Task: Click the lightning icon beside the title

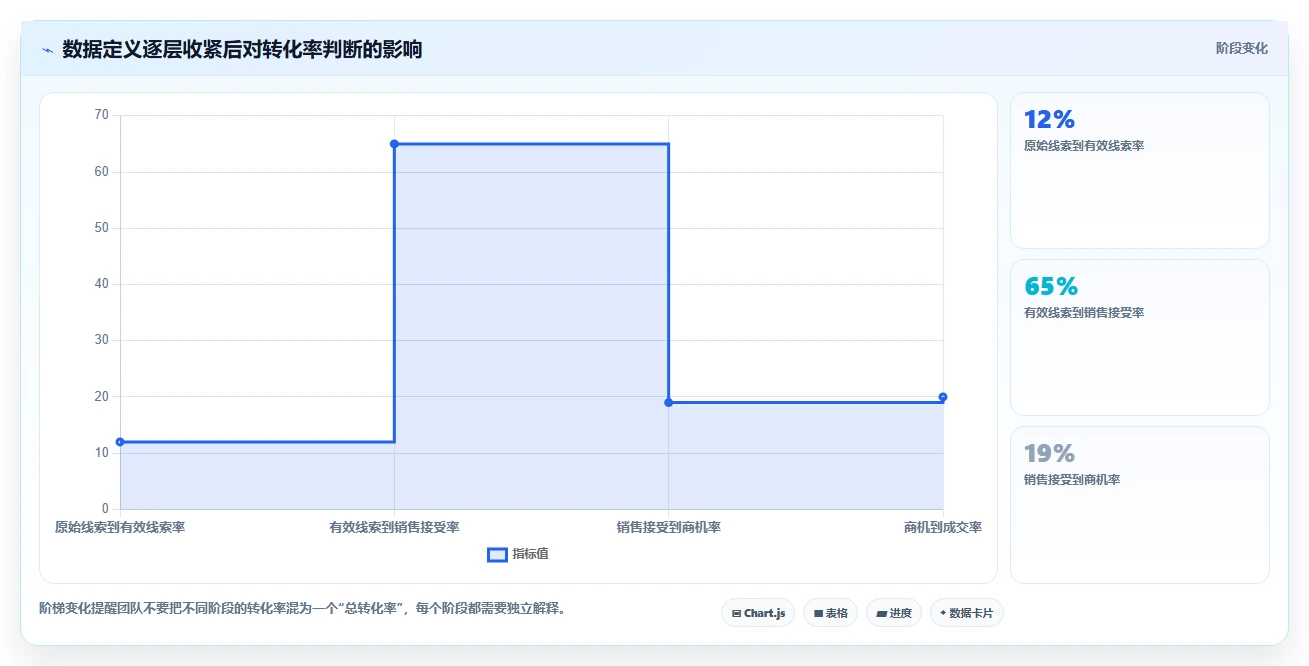Action: coord(47,49)
